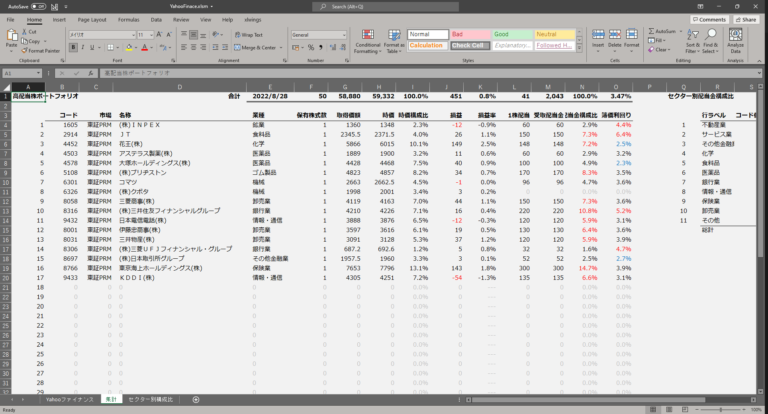Image resolution: width=768 pixels, height=414 pixels.
Task: Click the Merge & Center icon
Action: click(258, 47)
